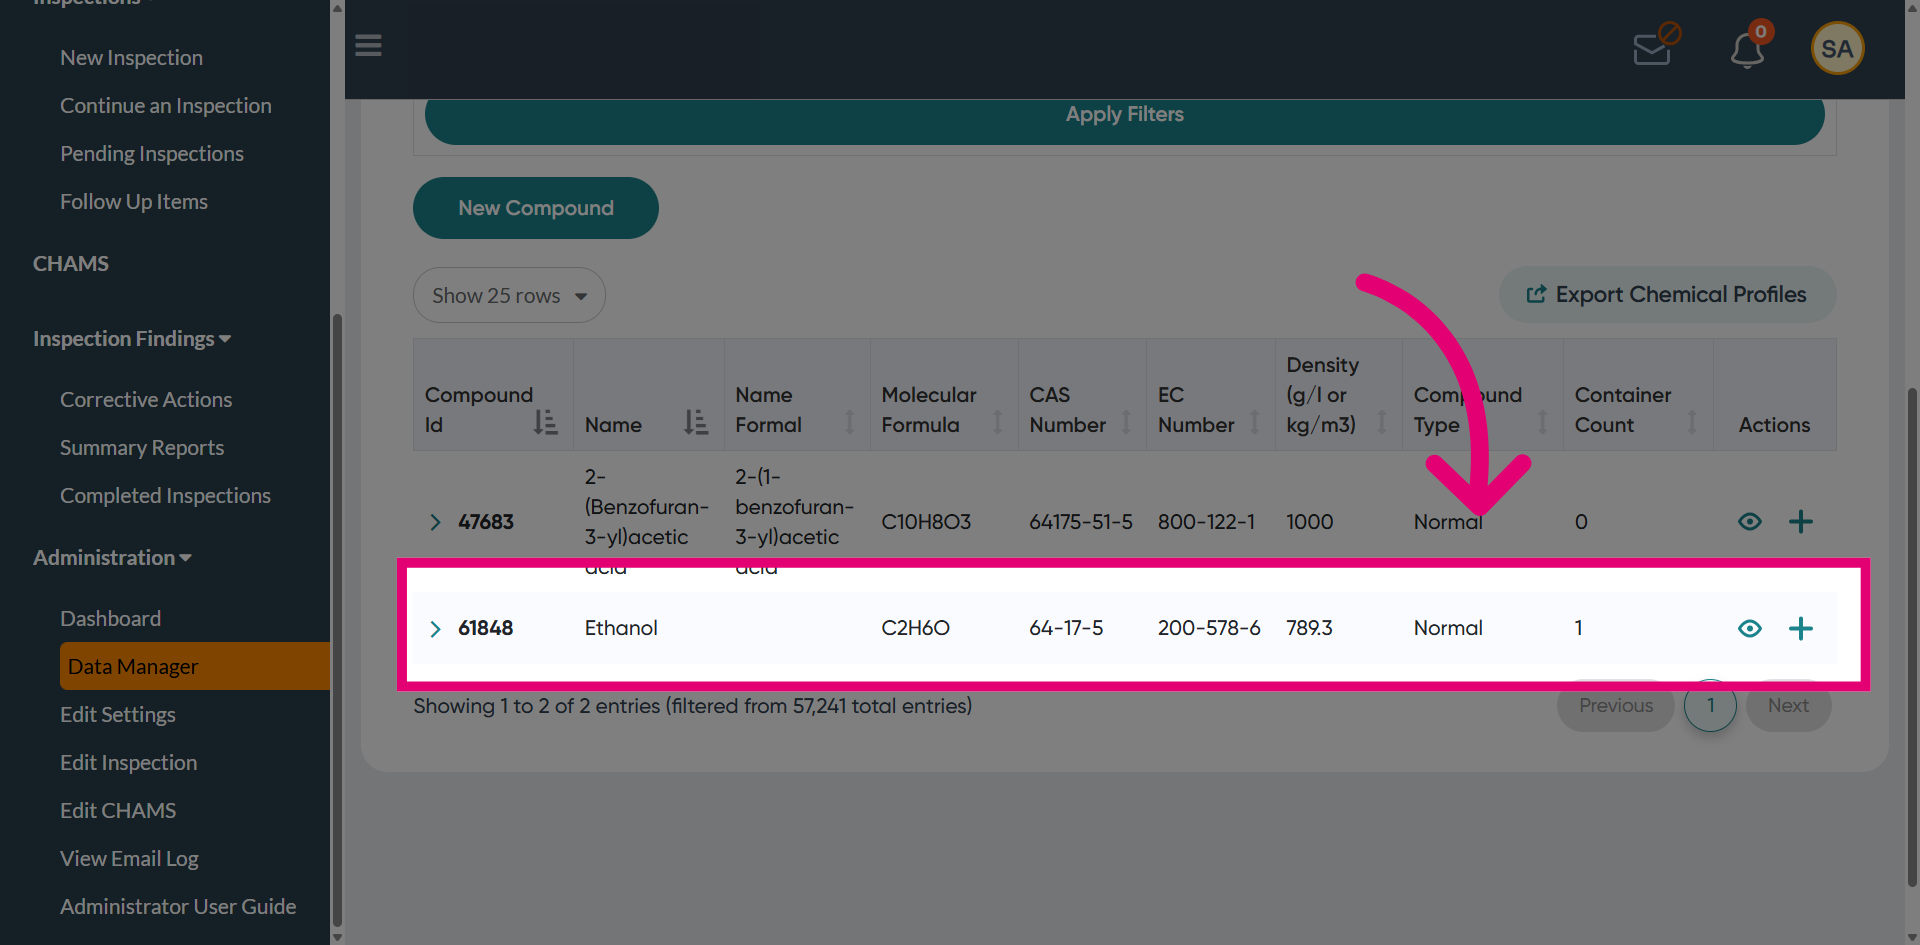This screenshot has height=945, width=1920.
Task: Open CHAMS section
Action: click(x=71, y=264)
